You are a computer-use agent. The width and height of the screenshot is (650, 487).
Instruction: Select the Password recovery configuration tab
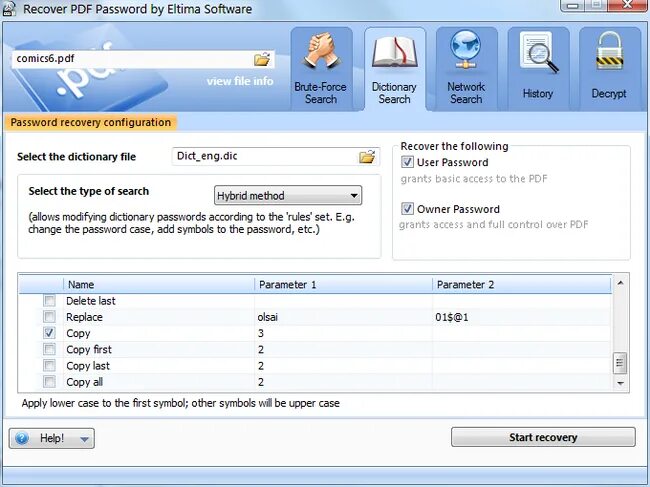(x=90, y=122)
